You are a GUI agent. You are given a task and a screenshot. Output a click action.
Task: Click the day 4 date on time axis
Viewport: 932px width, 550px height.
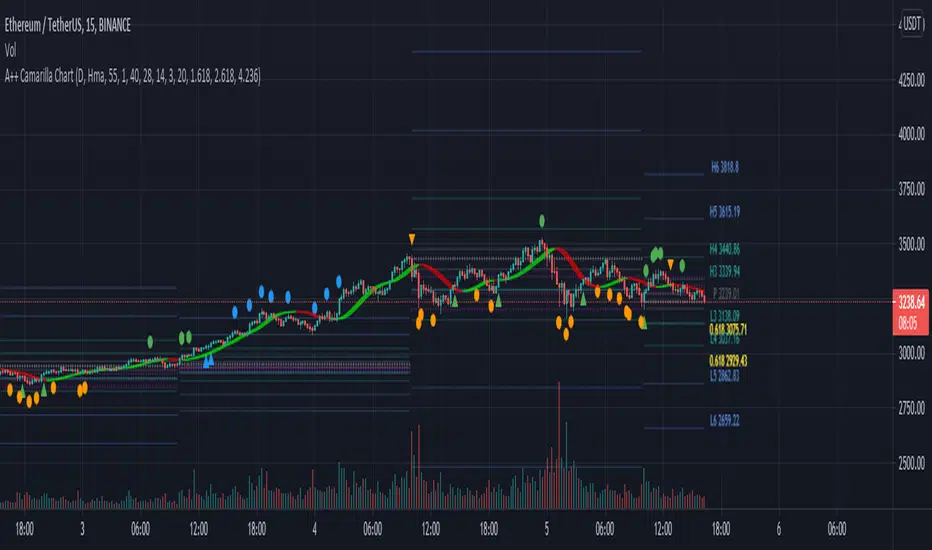pos(314,529)
